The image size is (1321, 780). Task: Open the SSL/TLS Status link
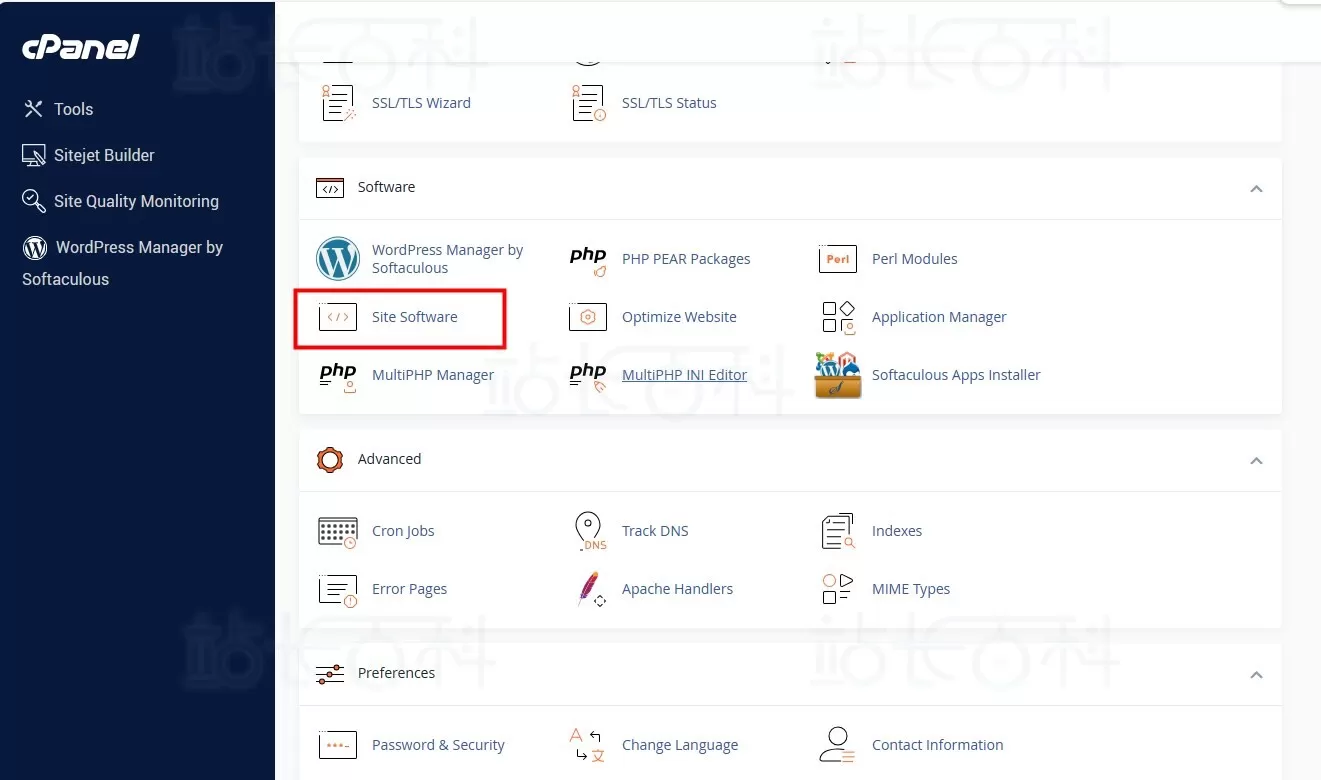pyautogui.click(x=669, y=103)
